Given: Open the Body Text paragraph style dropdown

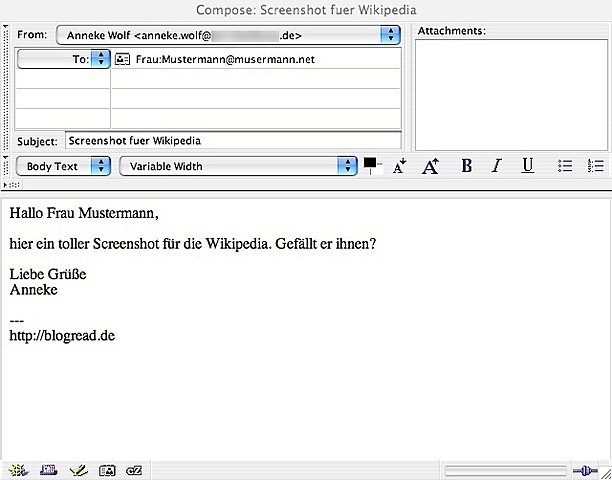Looking at the screenshot, I should (63, 167).
